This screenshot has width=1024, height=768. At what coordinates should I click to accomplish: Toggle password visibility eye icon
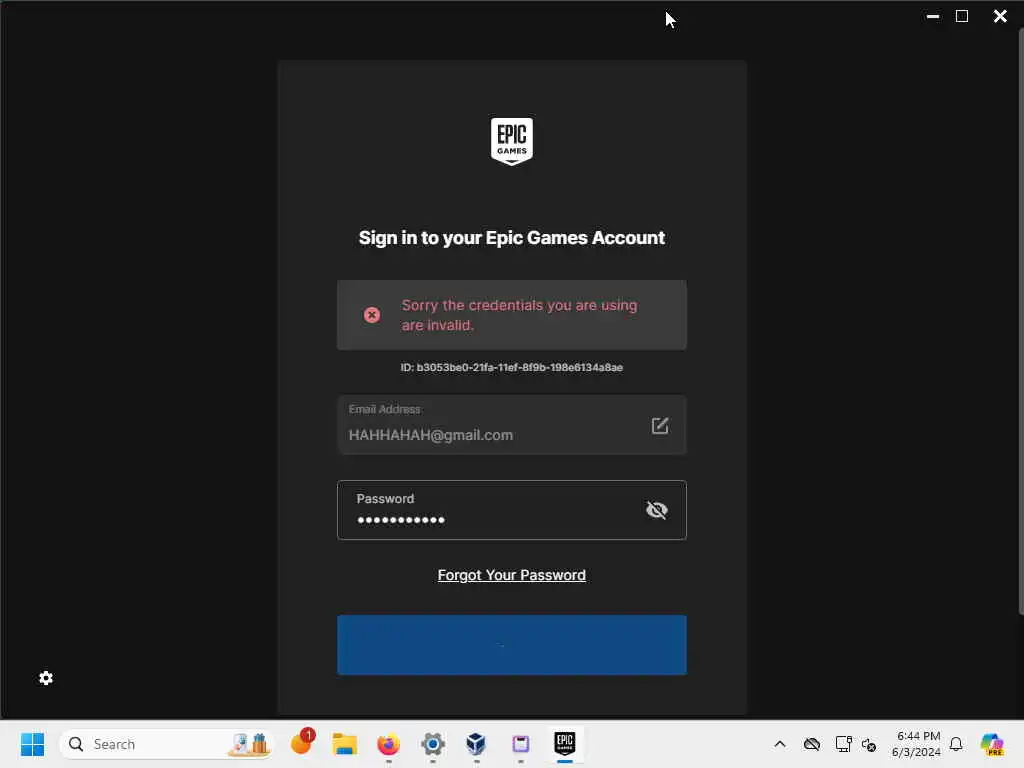tap(656, 510)
